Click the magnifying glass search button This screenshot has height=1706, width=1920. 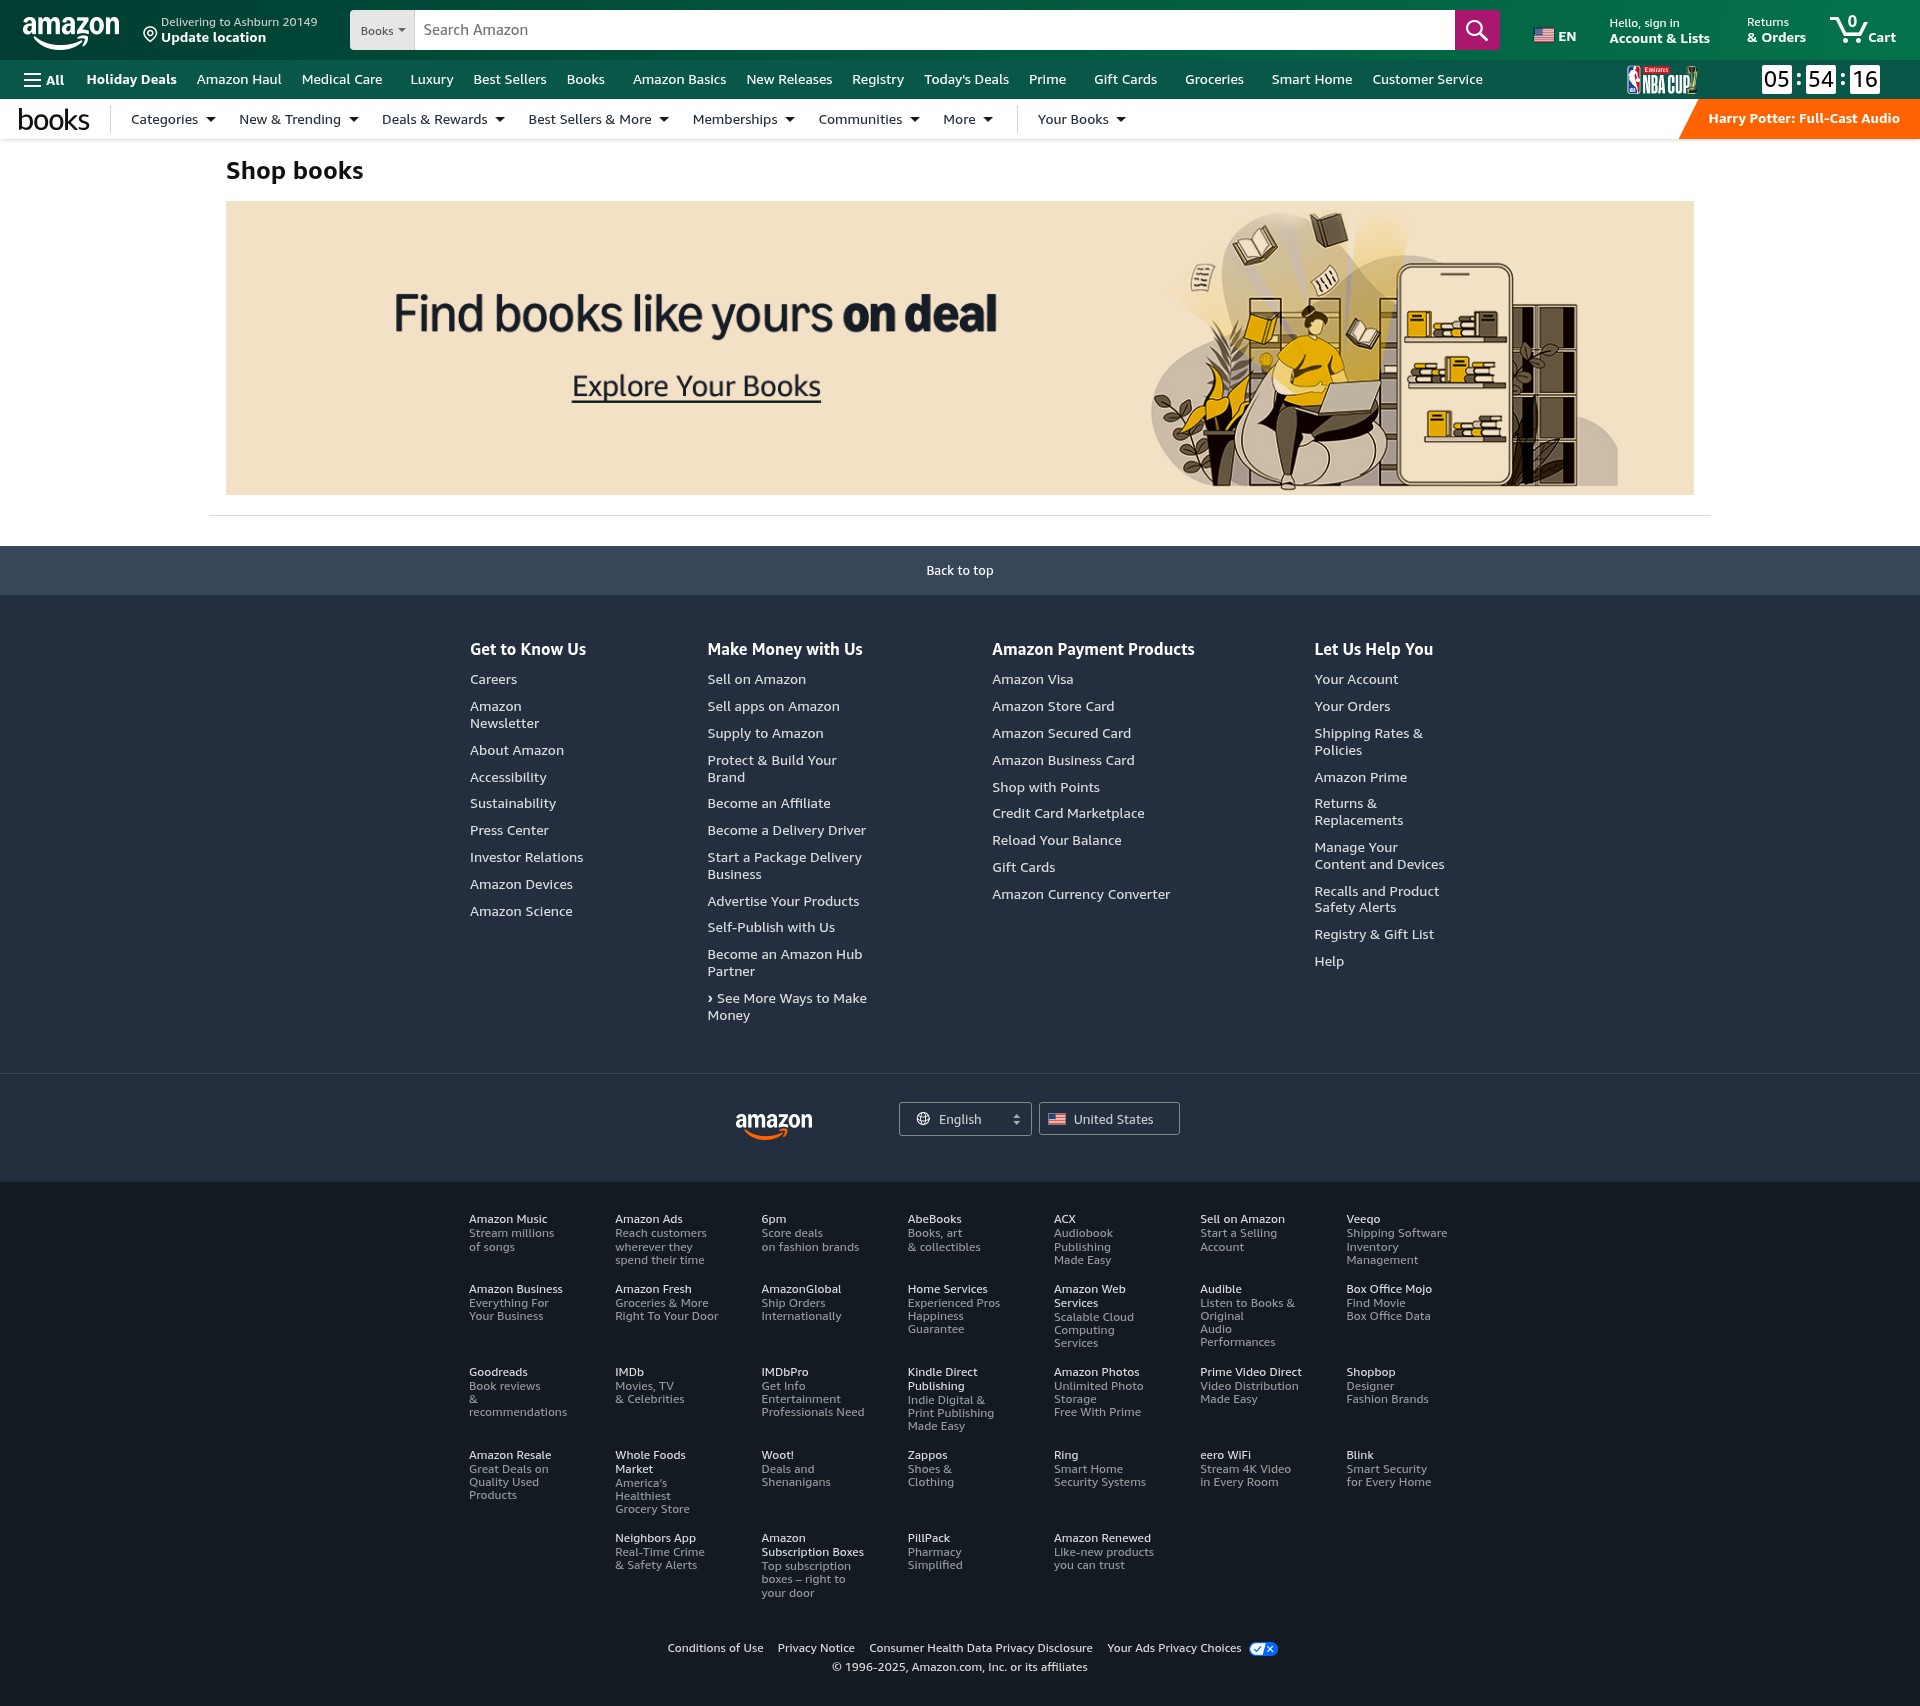[x=1476, y=30]
